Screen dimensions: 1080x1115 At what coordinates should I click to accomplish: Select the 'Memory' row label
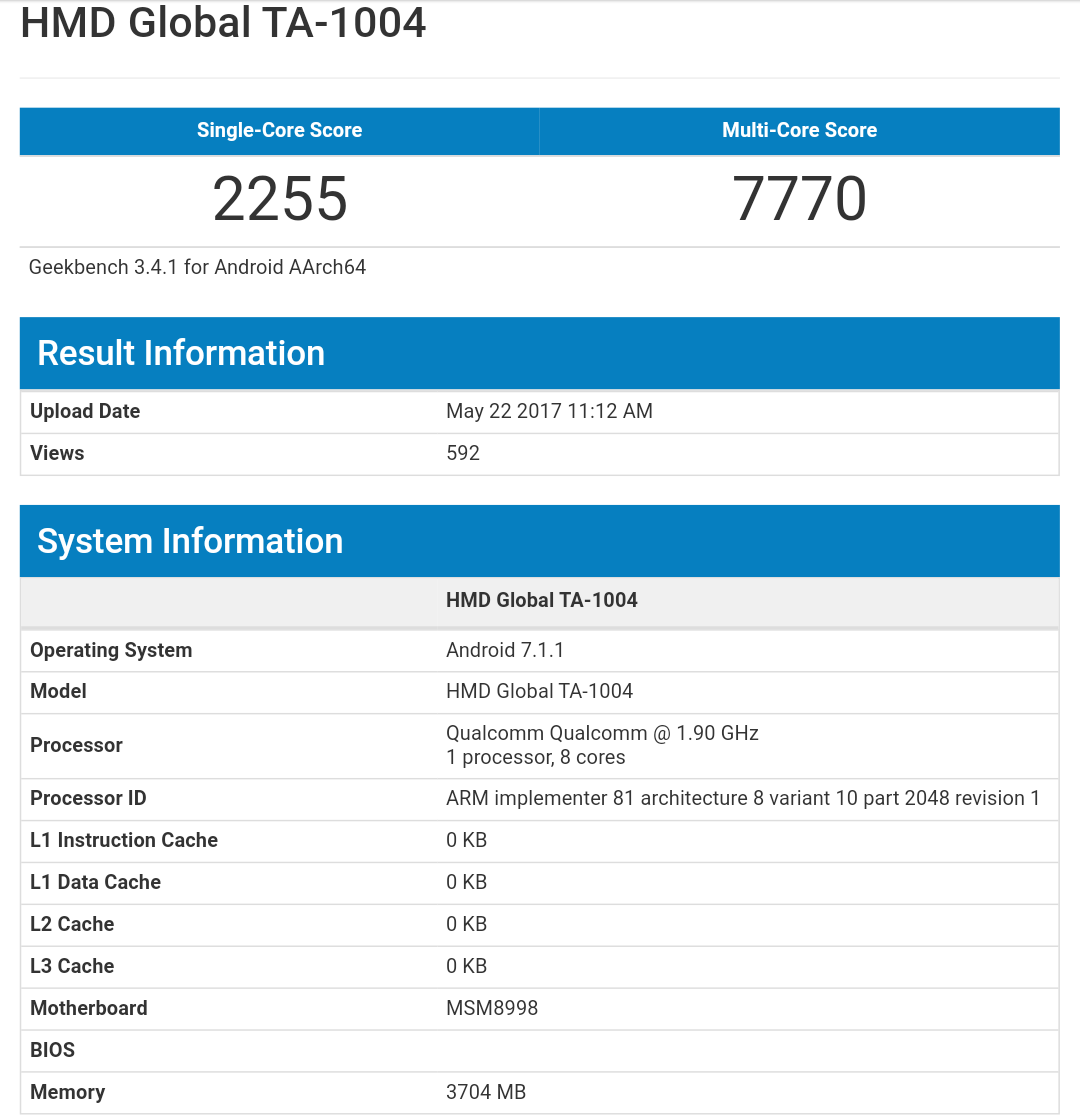click(68, 1092)
